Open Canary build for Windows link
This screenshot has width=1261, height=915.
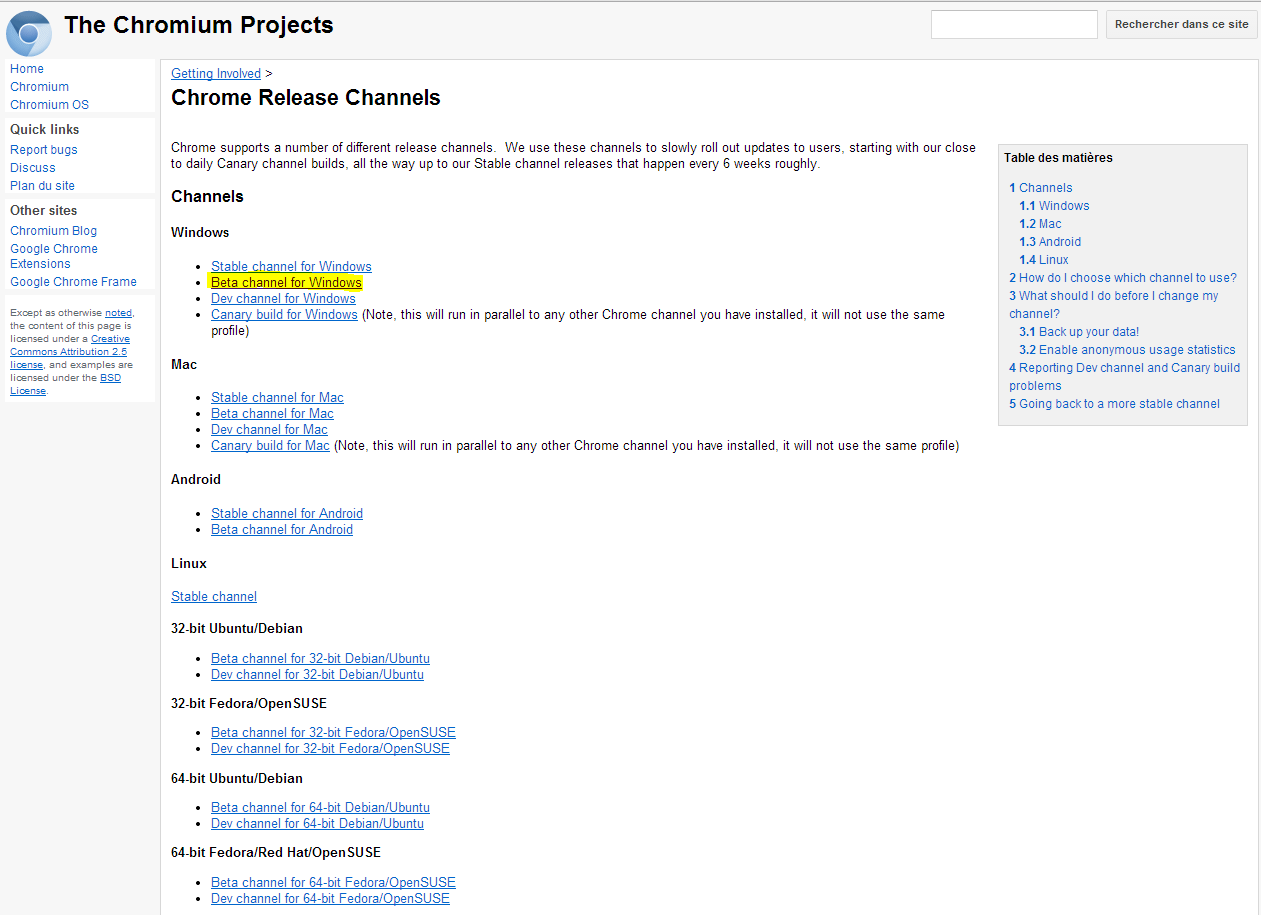284,315
